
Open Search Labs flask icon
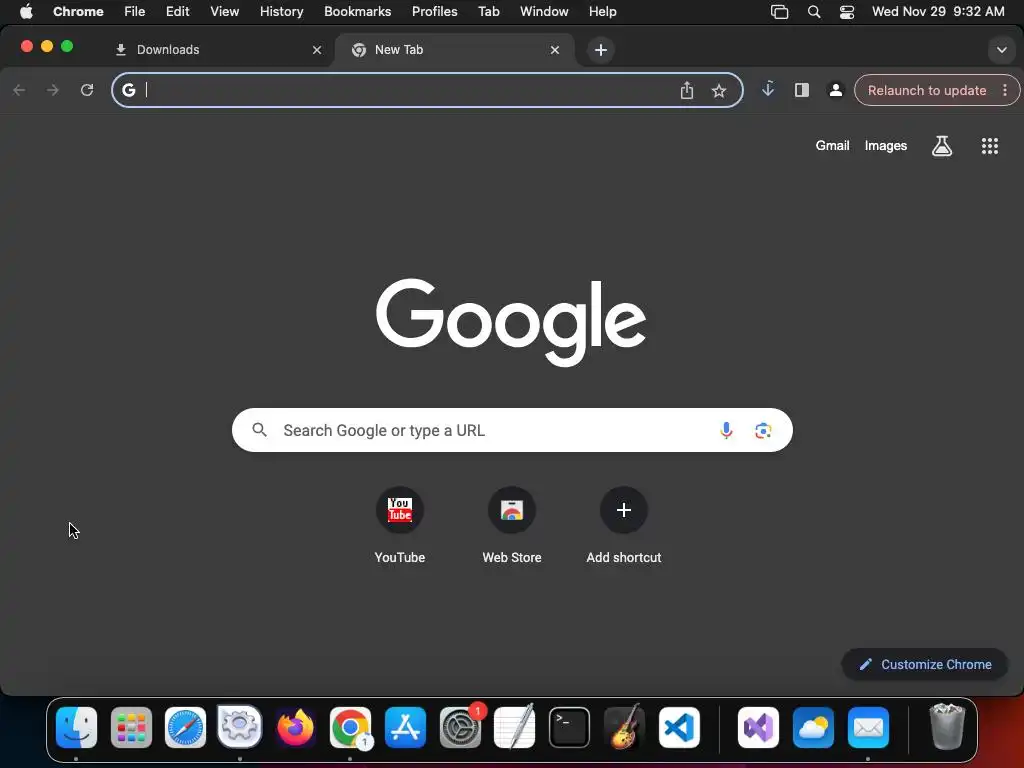tap(942, 146)
